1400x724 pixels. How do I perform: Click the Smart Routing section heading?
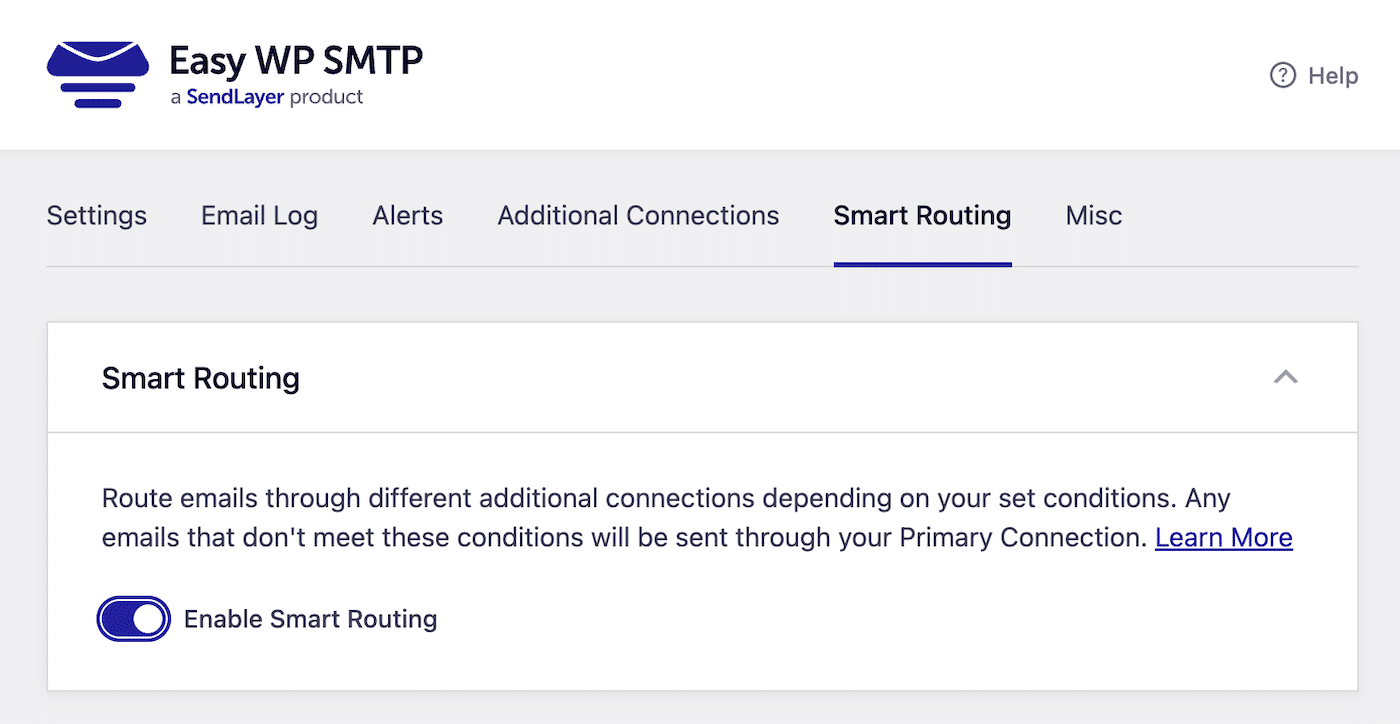point(200,378)
